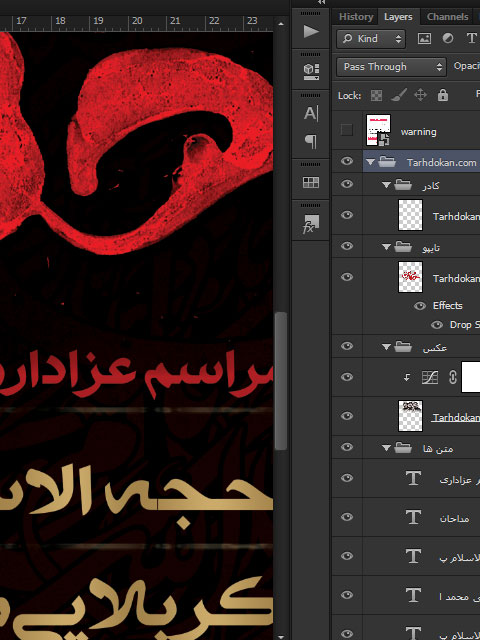The width and height of the screenshot is (480, 640).
Task: Select the تایپو group folder icon
Action: [403, 247]
